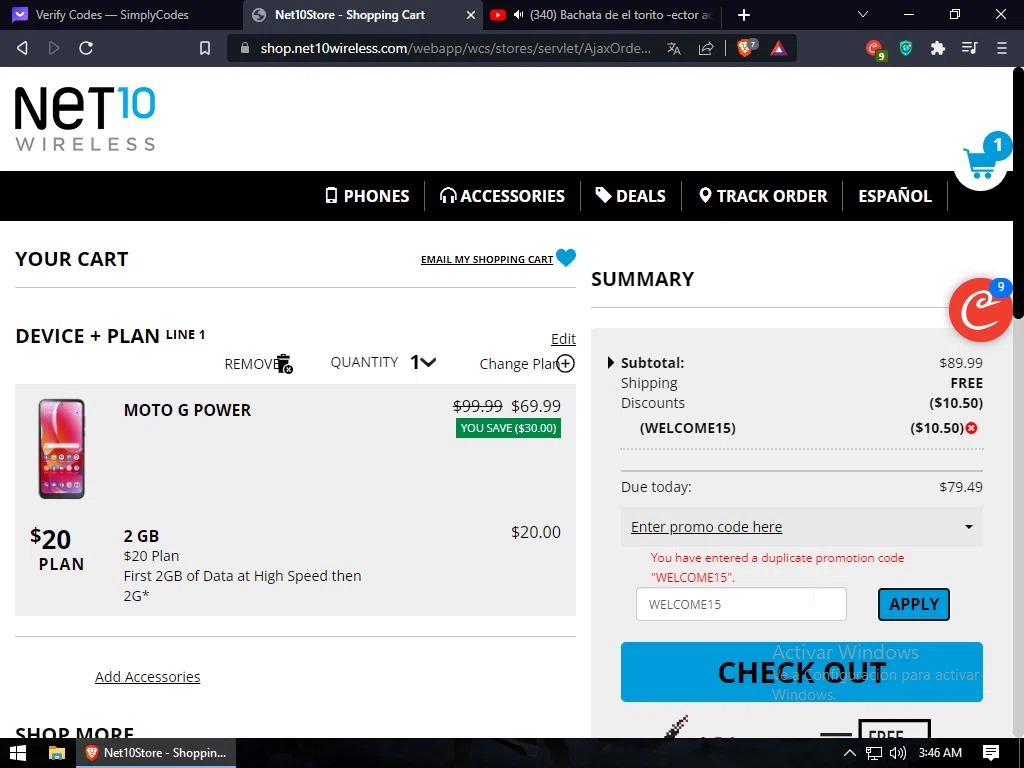Viewport: 1024px width, 768px height.
Task: Bookmark this page icon
Action: pyautogui.click(x=204, y=48)
